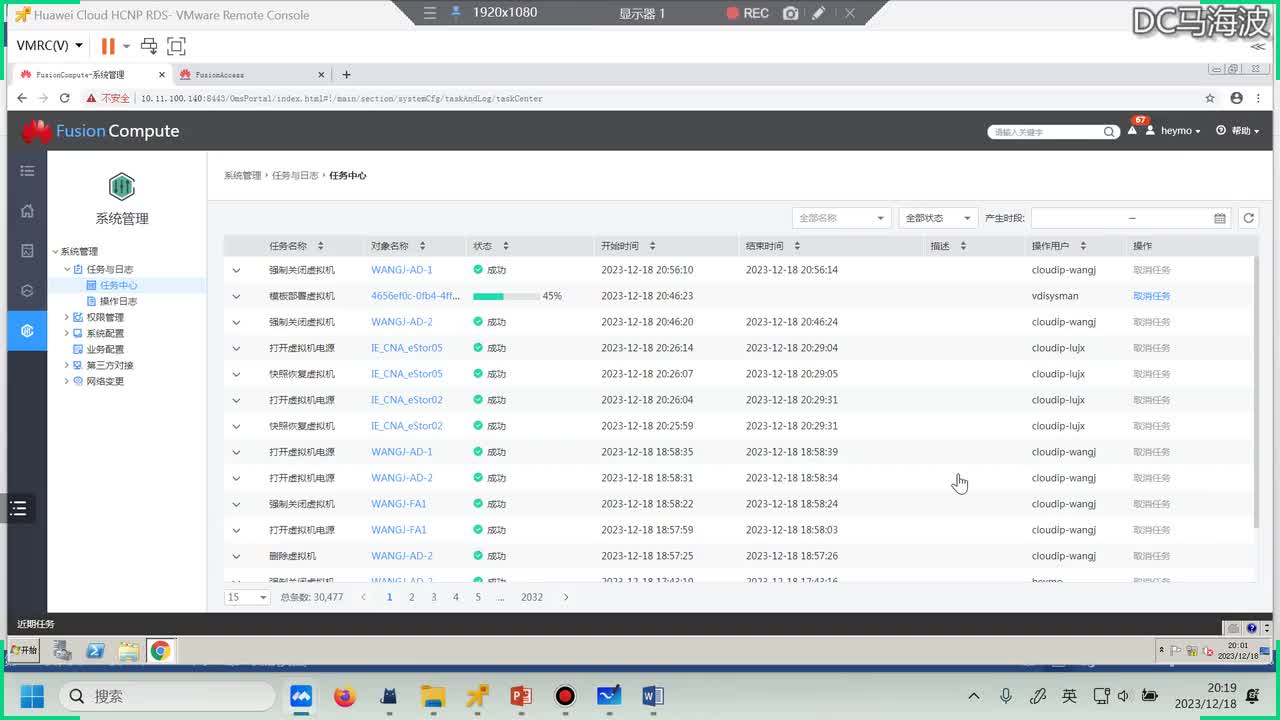
Task: Collapse the 任务与日志 tree node
Action: point(67,269)
